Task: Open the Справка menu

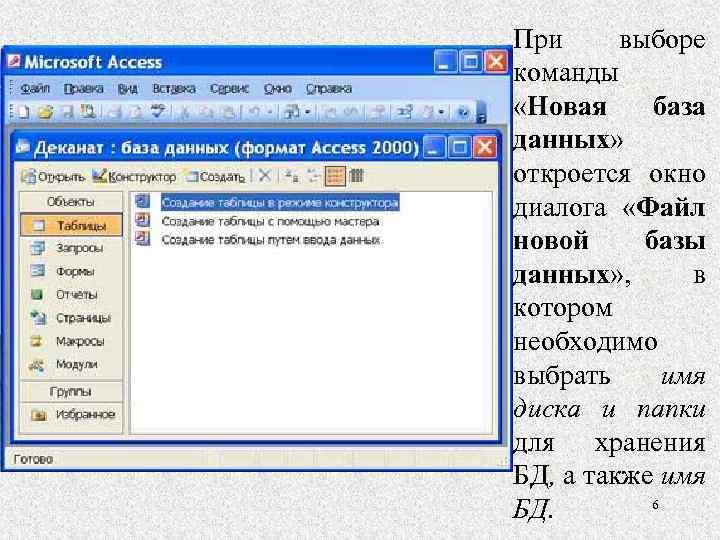Action: point(329,88)
